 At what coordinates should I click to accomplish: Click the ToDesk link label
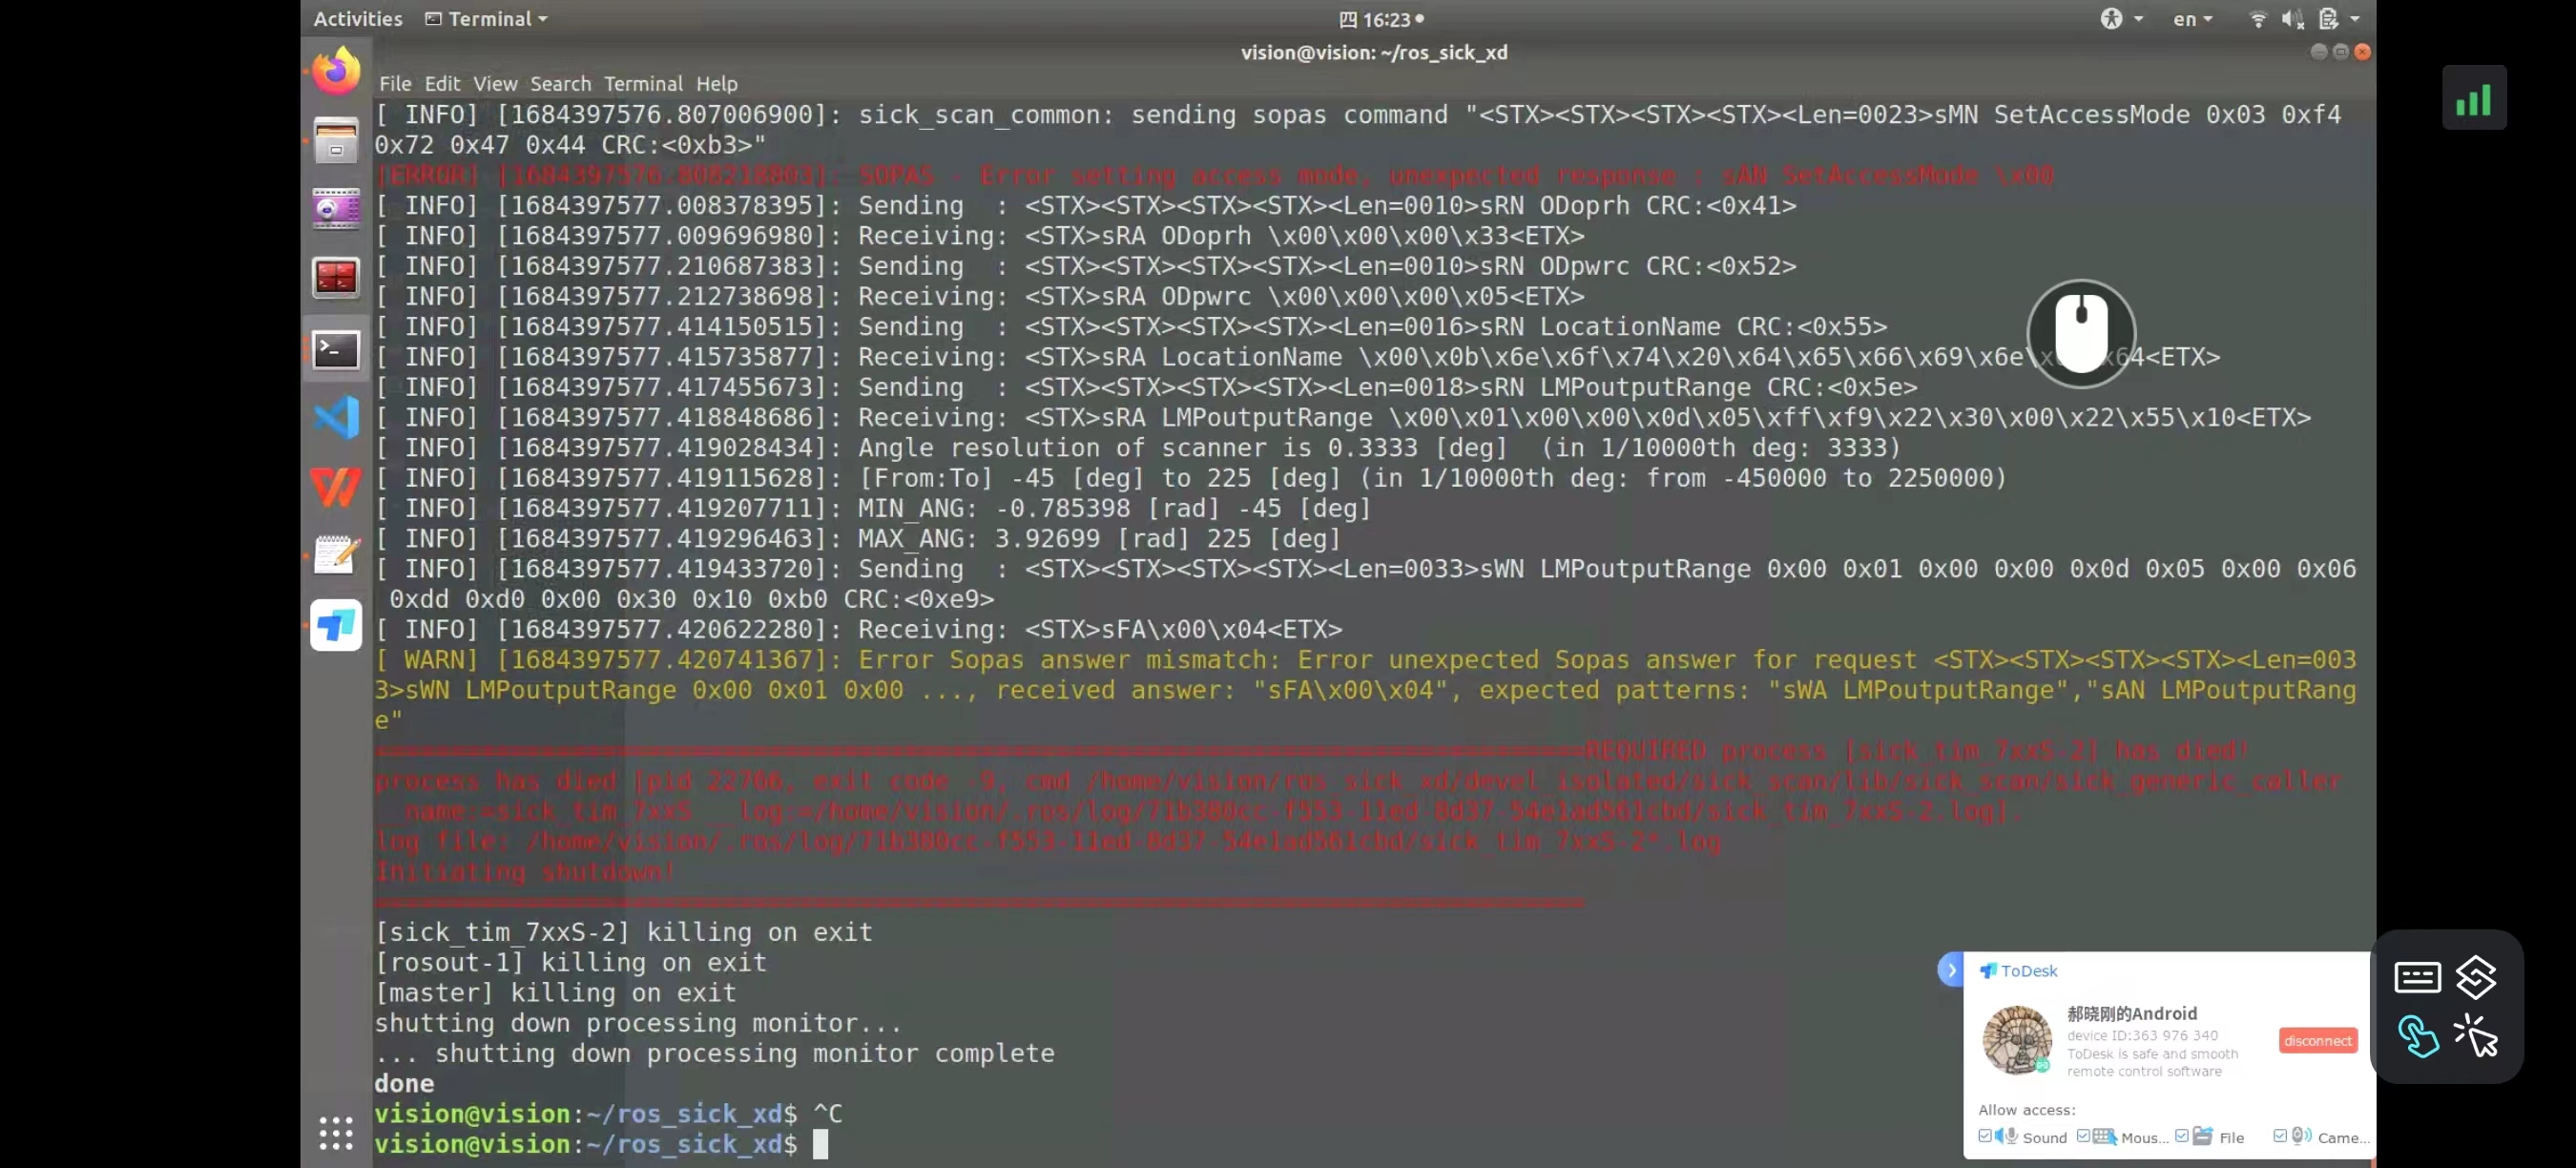[2020, 970]
